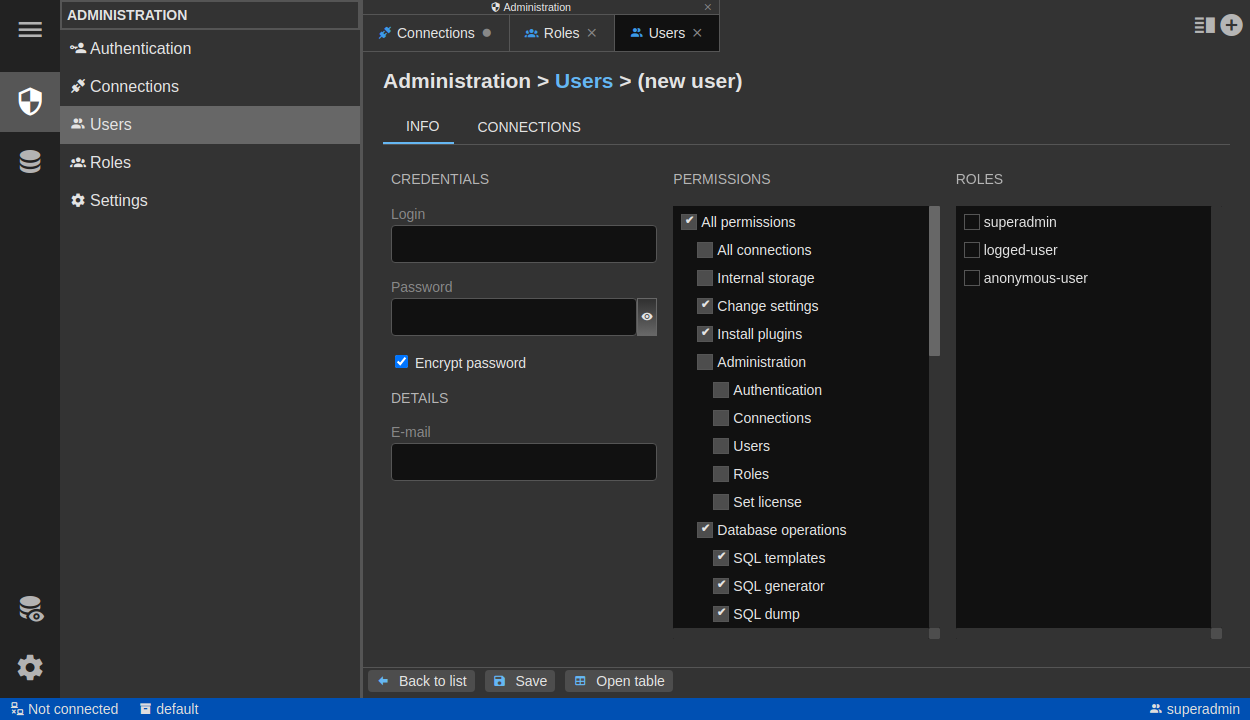Viewport: 1250px width, 720px height.
Task: Uncheck the Change settings permission
Action: point(705,306)
